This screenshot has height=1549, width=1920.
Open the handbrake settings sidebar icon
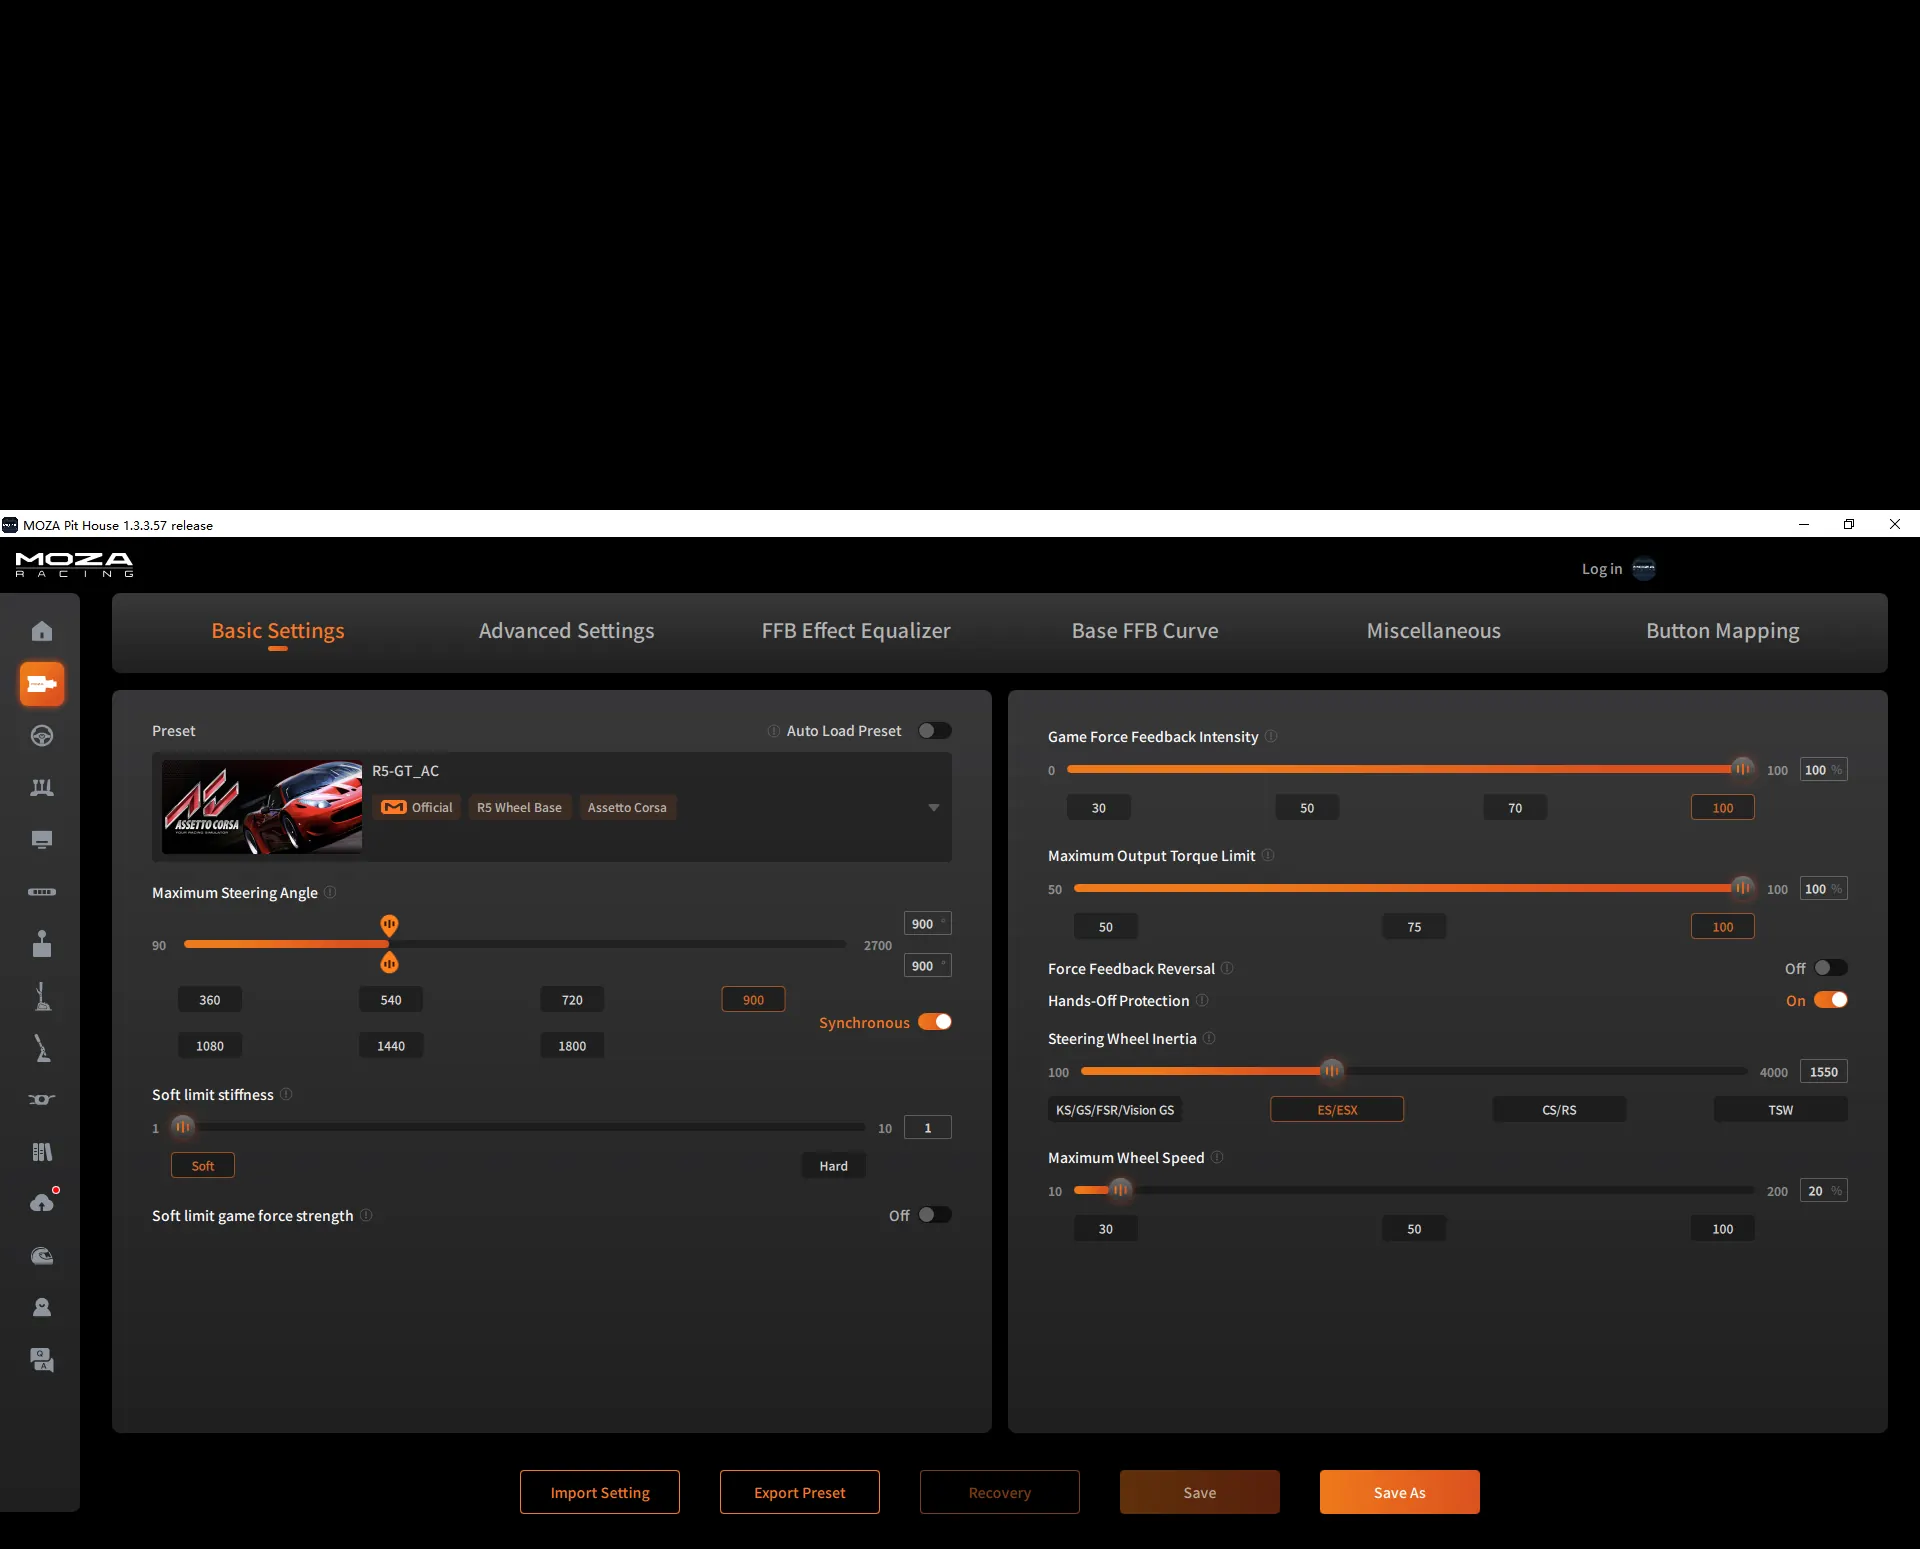coord(42,1048)
